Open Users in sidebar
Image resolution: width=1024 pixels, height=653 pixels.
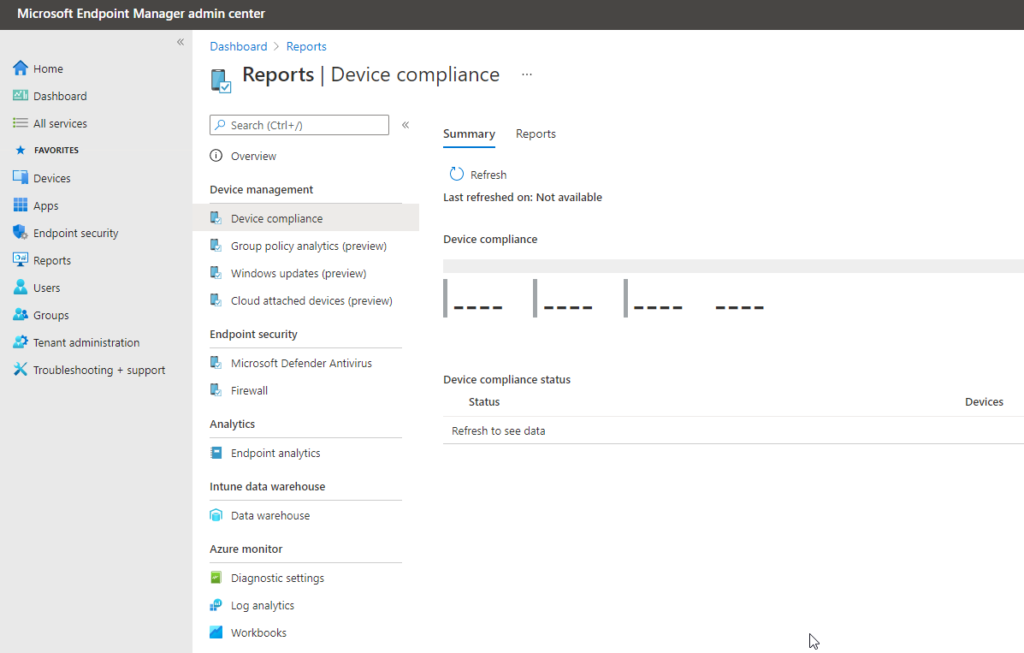46,288
